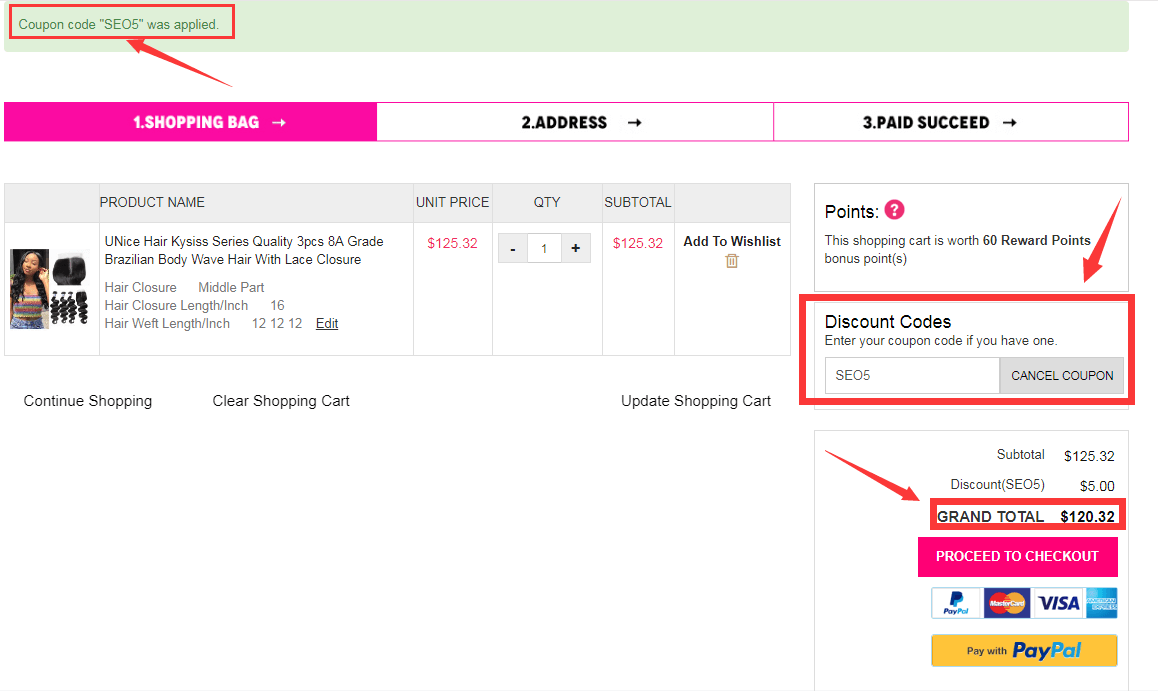Click Continue Shopping link

point(88,401)
